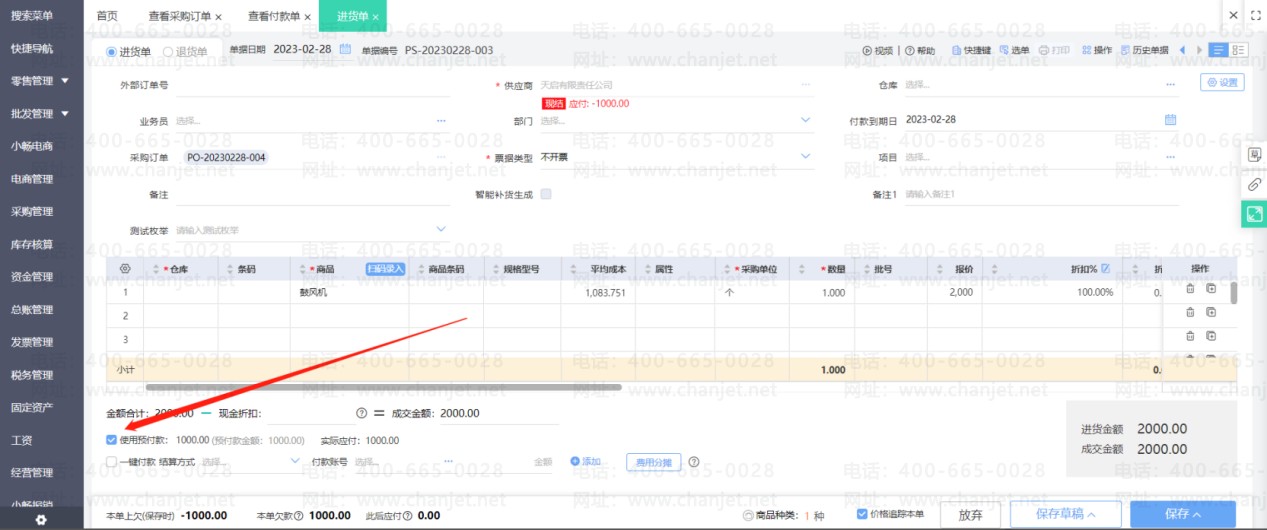Click the 外部订单号 input field
The image size is (1267, 530).
click(x=312, y=86)
